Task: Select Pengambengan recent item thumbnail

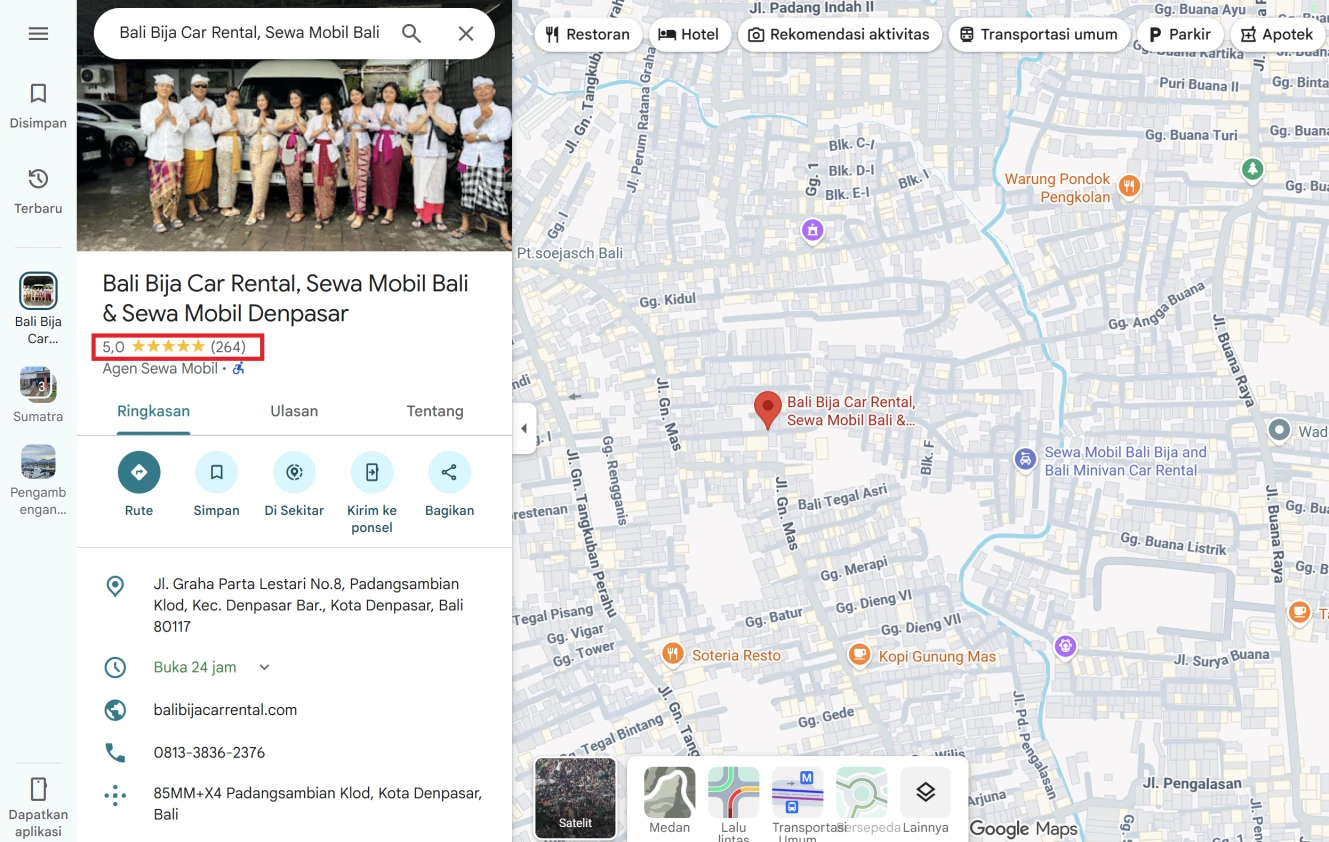Action: (38, 462)
